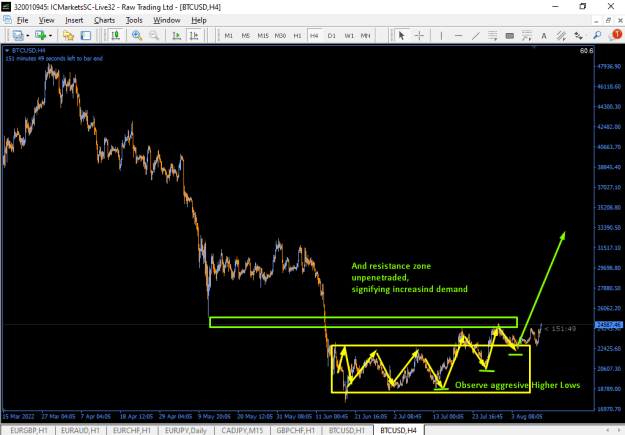Click the 13 Jul 00:05 date label
This screenshot has height=435, width=625.
[448, 416]
